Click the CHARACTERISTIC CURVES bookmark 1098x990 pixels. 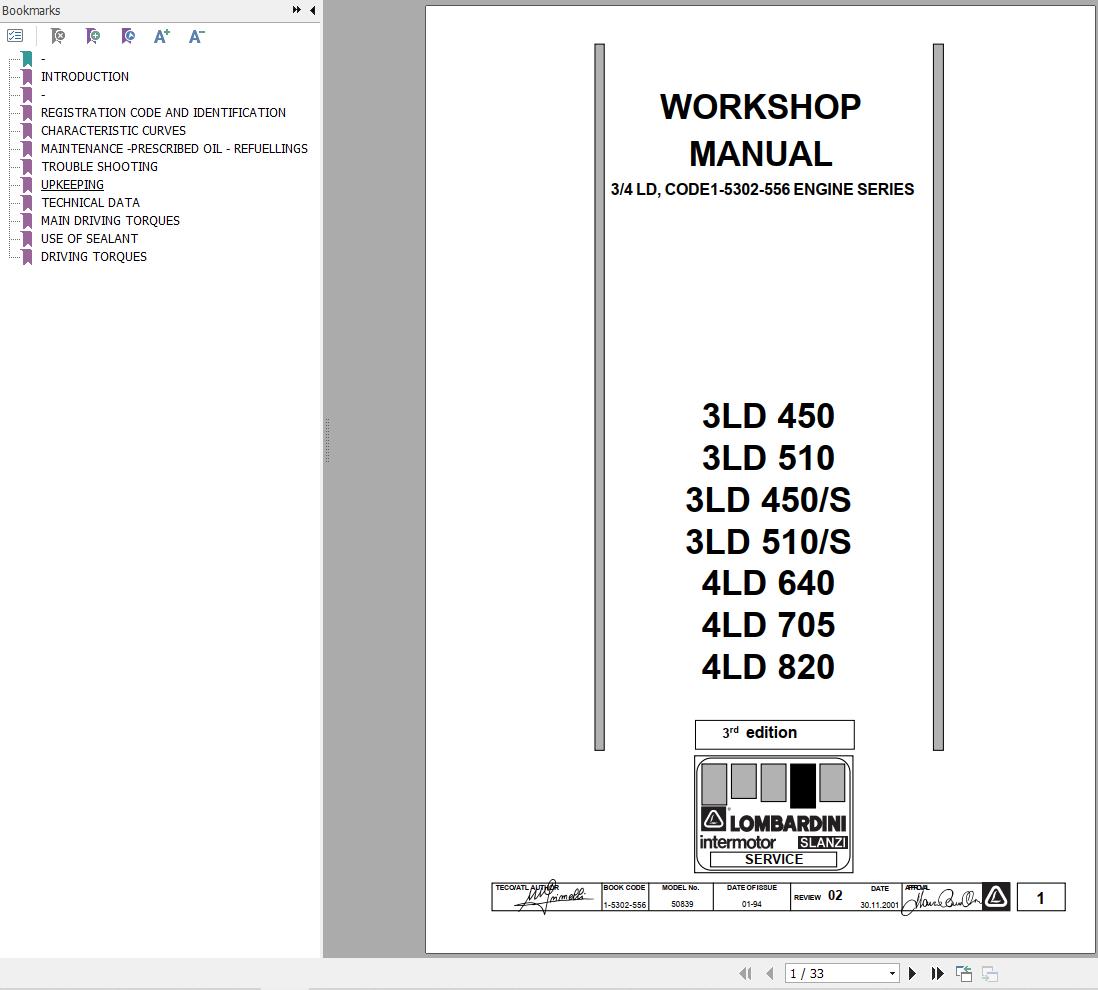pyautogui.click(x=113, y=130)
